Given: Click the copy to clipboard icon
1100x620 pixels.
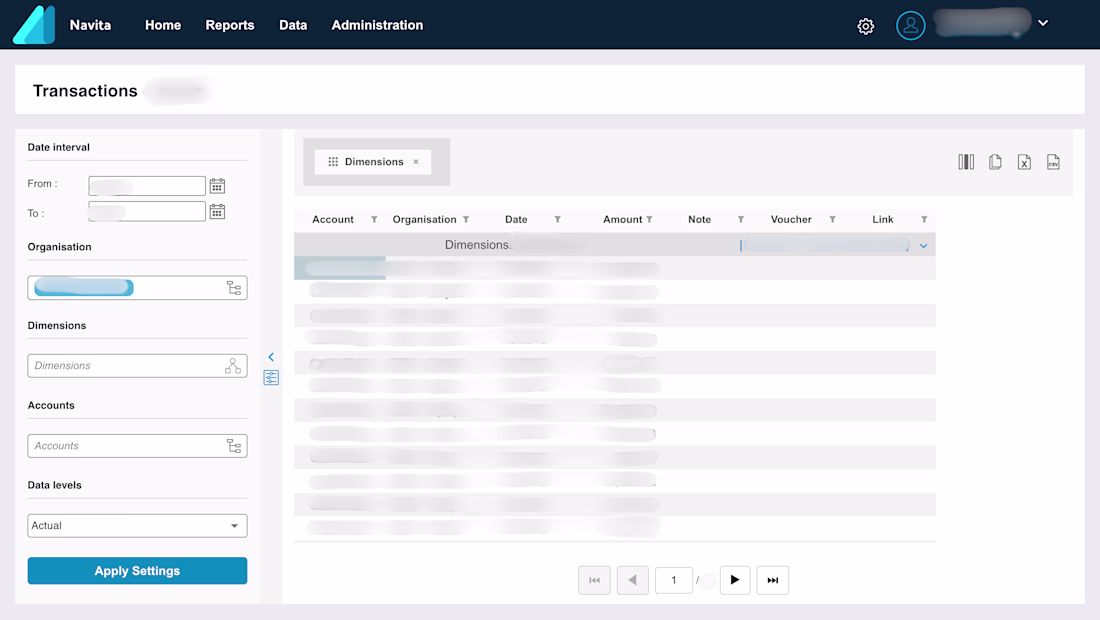Looking at the screenshot, I should coord(995,162).
